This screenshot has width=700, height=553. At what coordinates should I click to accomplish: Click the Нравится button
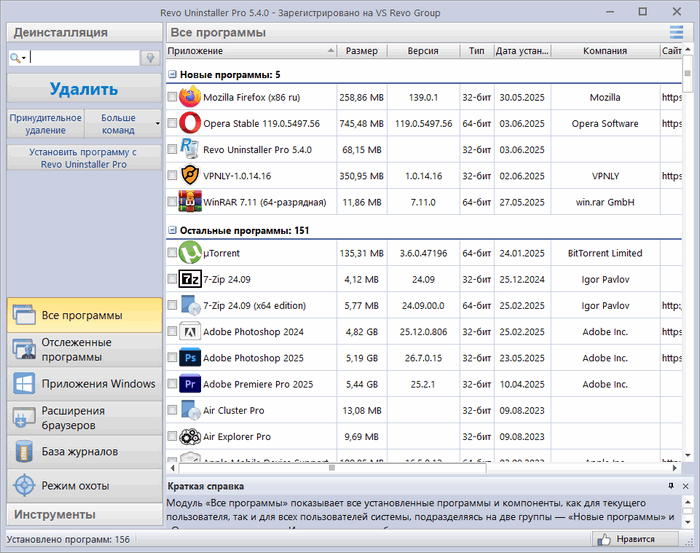[x=635, y=539]
